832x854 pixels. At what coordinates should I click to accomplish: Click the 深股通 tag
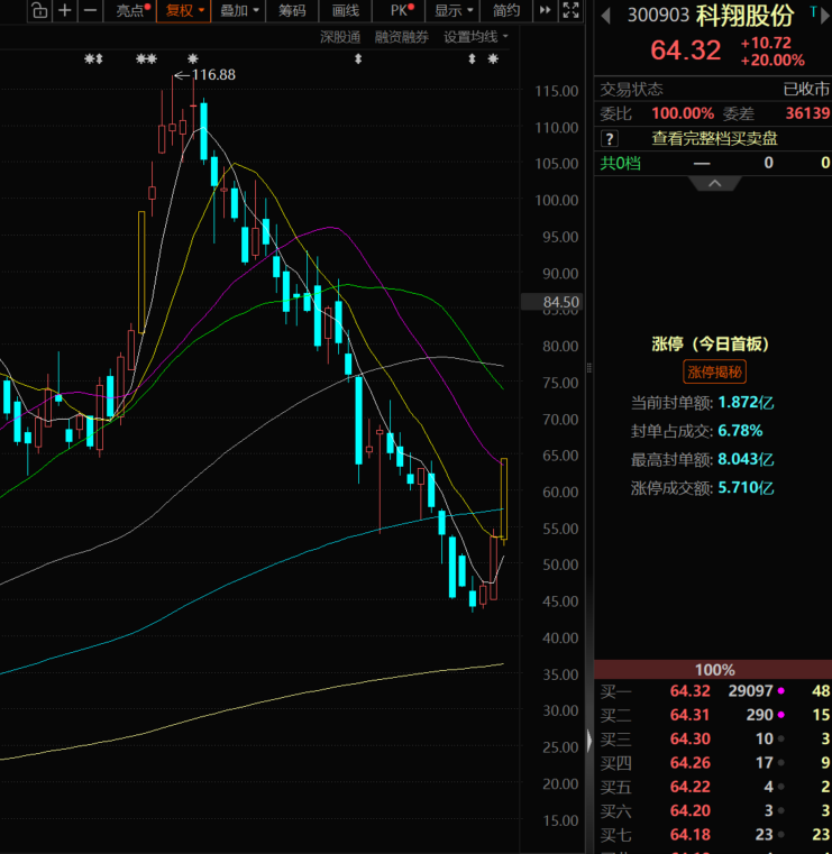point(340,37)
